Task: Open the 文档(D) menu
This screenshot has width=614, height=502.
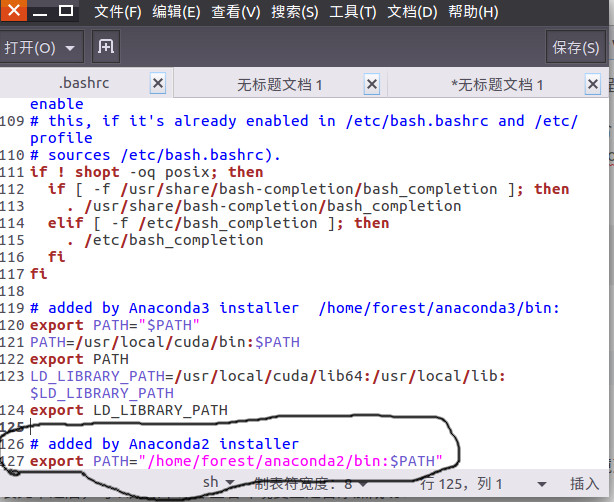Action: [x=412, y=12]
